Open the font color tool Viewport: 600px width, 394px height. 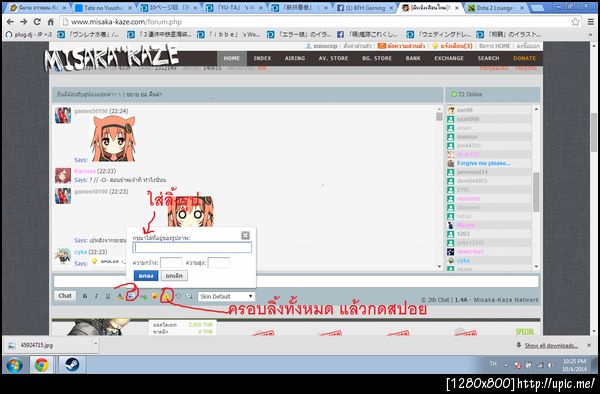(x=120, y=296)
